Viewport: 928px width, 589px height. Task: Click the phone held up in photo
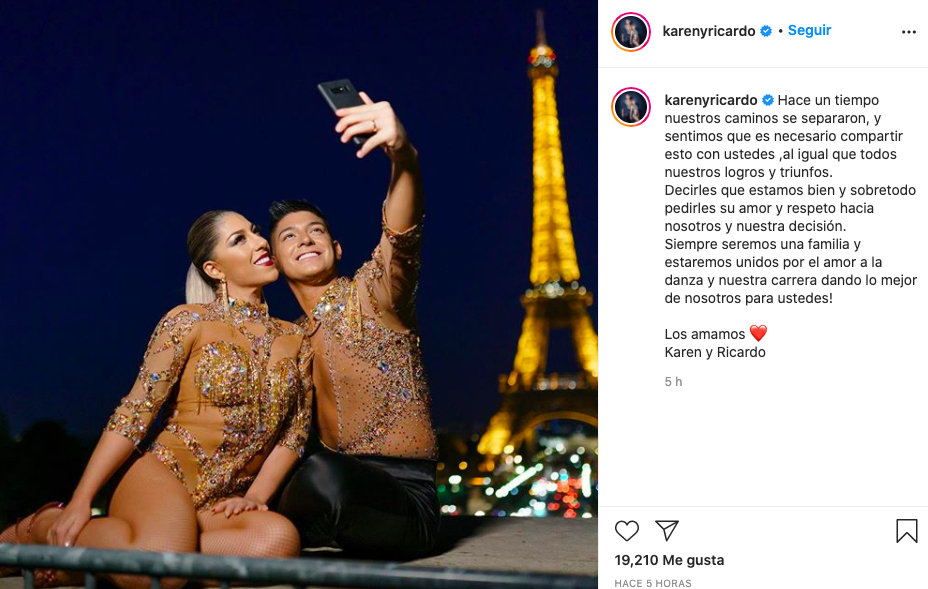(x=344, y=110)
